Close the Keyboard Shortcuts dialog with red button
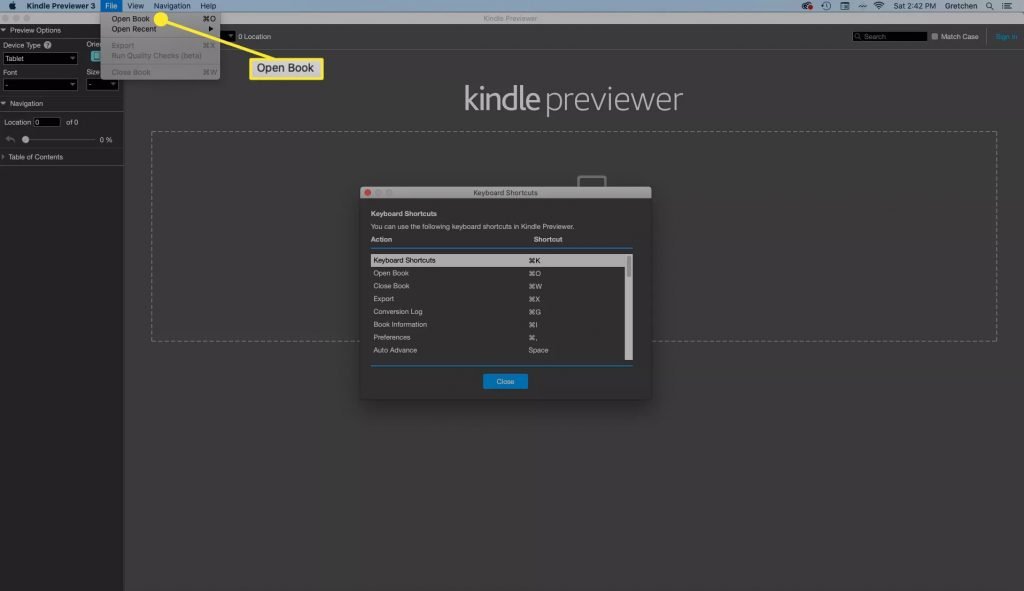This screenshot has width=1024, height=591. 368,193
